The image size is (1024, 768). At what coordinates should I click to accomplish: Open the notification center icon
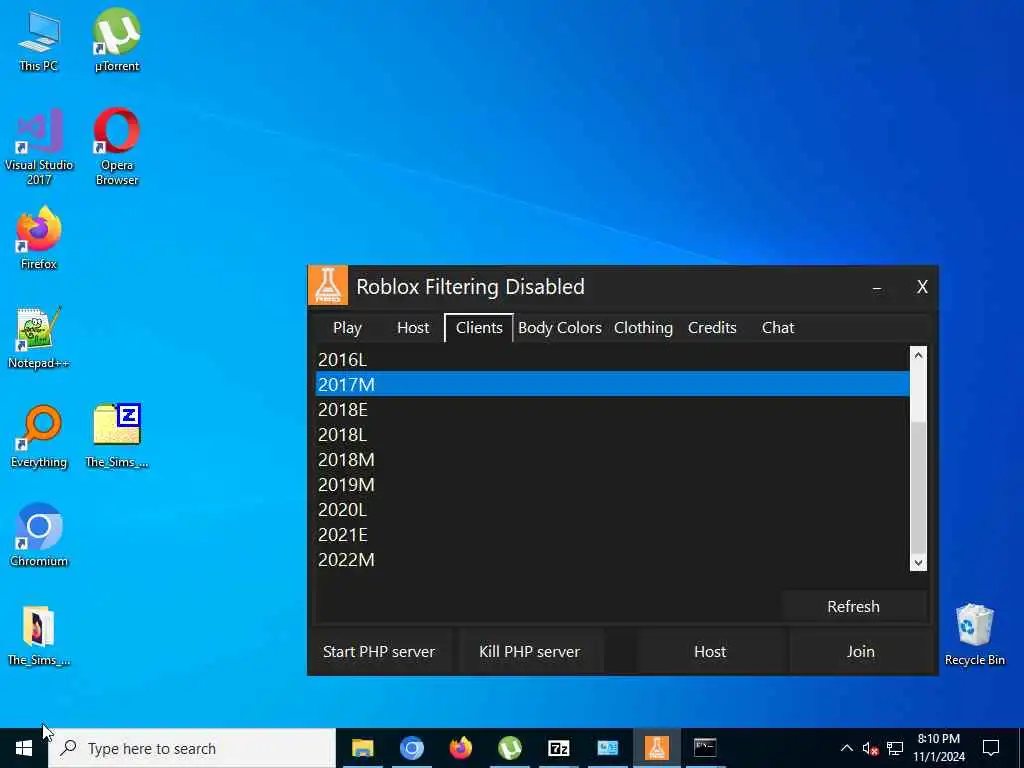(991, 748)
